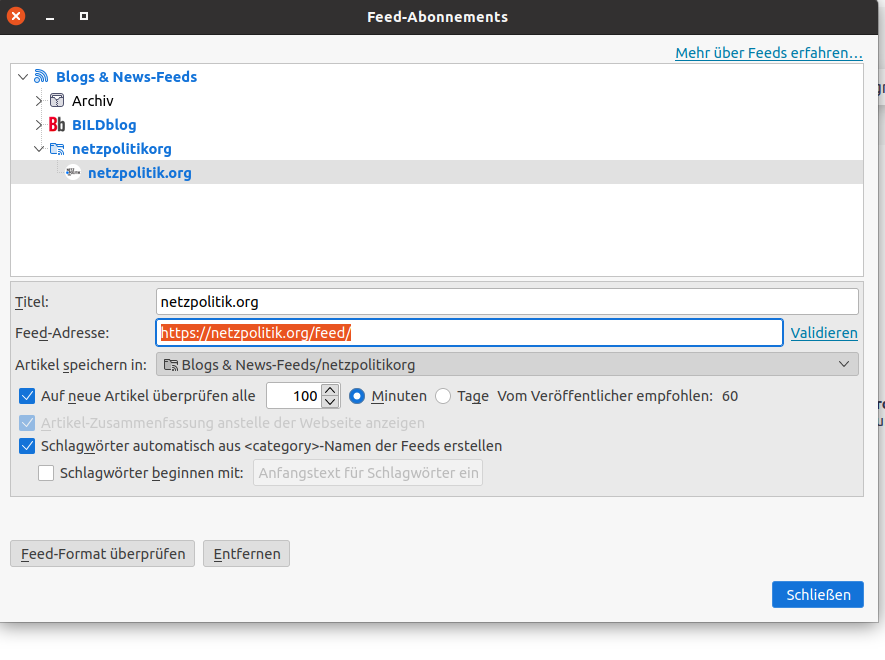Toggle Auf neue Artikel überprüfen alle checkbox
Viewport: 885px width, 660px height.
click(27, 396)
